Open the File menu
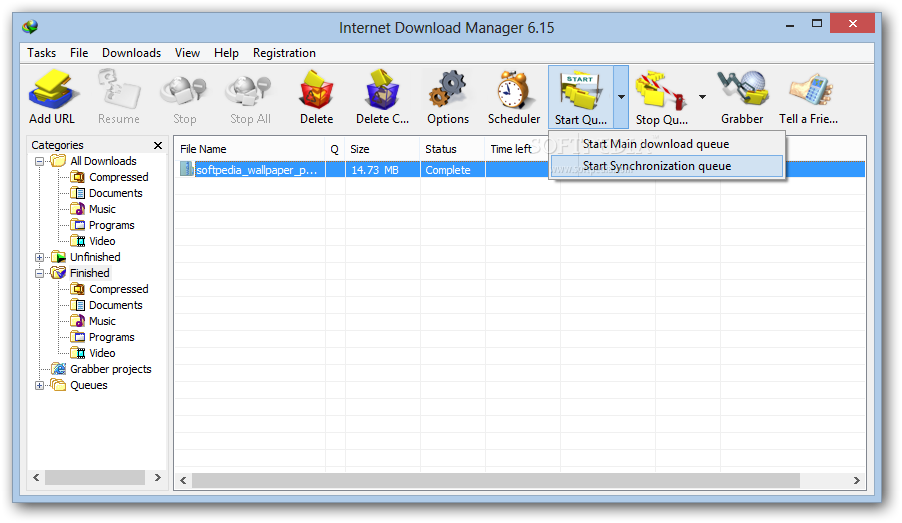 click(79, 53)
